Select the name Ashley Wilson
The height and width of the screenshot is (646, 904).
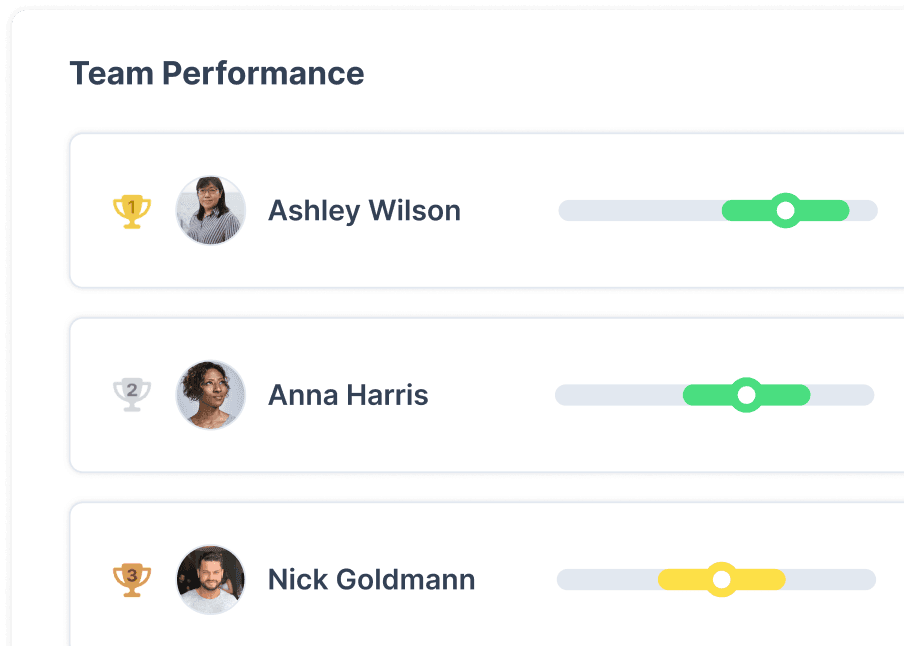click(x=364, y=210)
